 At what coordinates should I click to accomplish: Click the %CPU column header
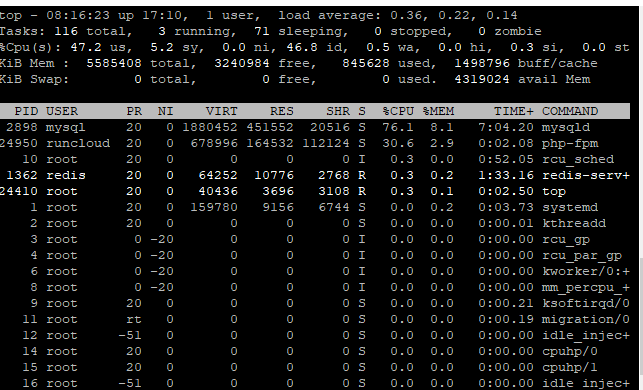coord(398,112)
